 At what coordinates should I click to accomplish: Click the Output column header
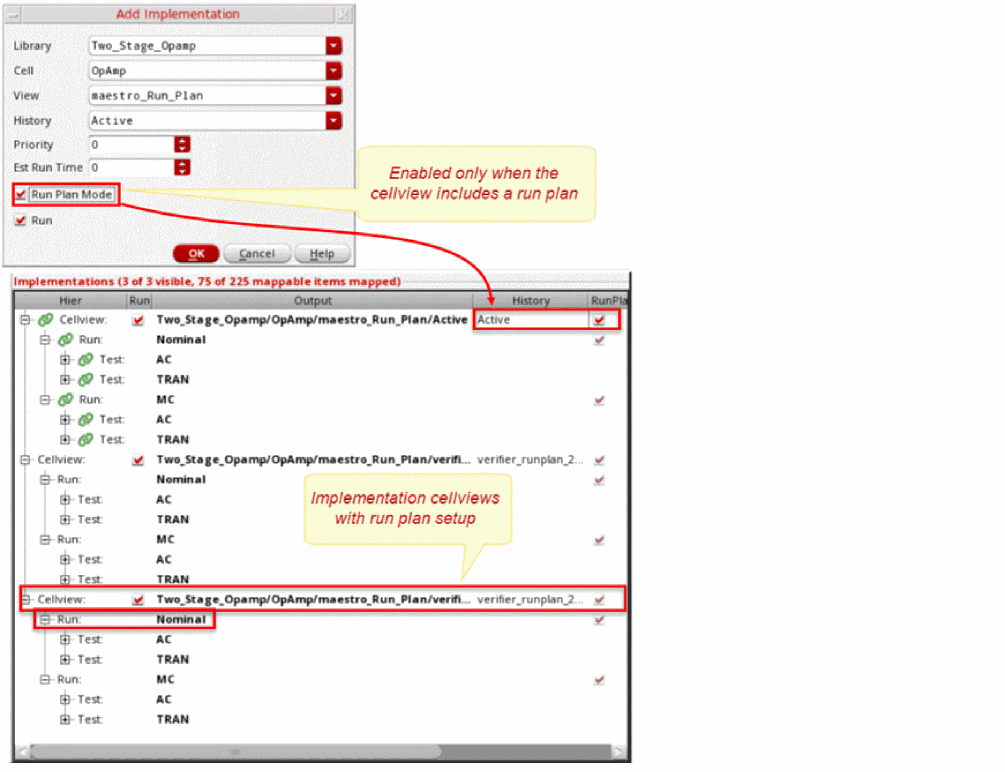(313, 301)
